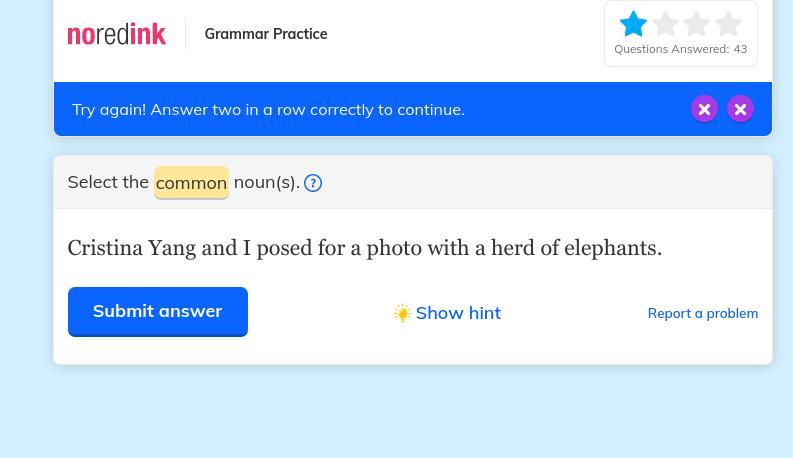
Task: Click the highlighted word common
Action: 191,183
